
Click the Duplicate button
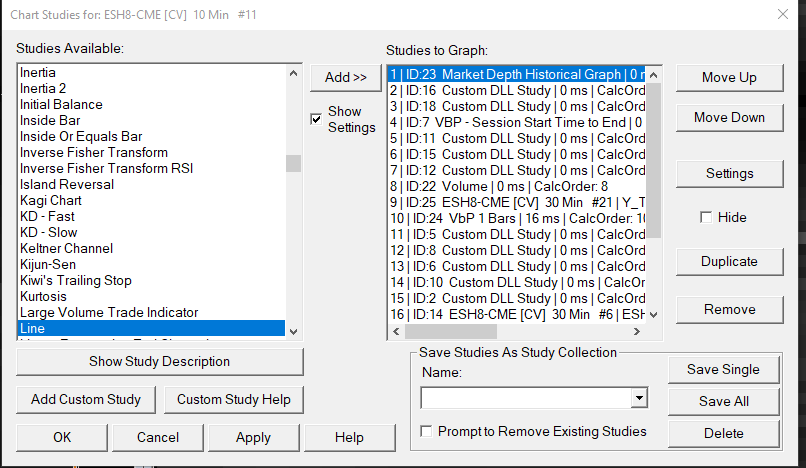(729, 261)
